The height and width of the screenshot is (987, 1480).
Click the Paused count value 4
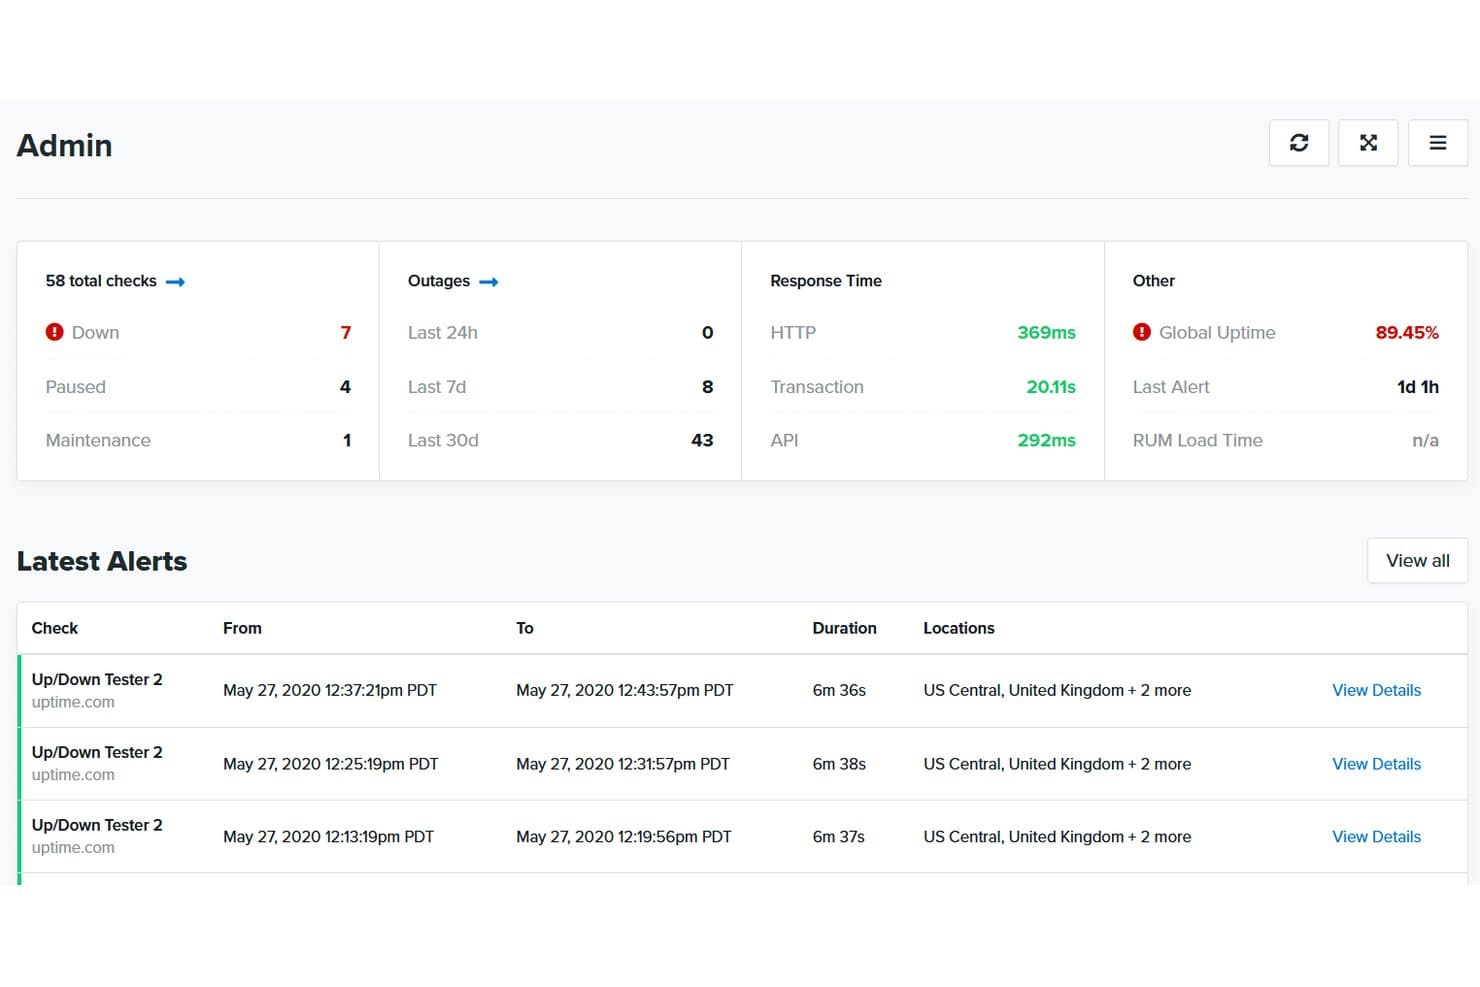coord(346,387)
